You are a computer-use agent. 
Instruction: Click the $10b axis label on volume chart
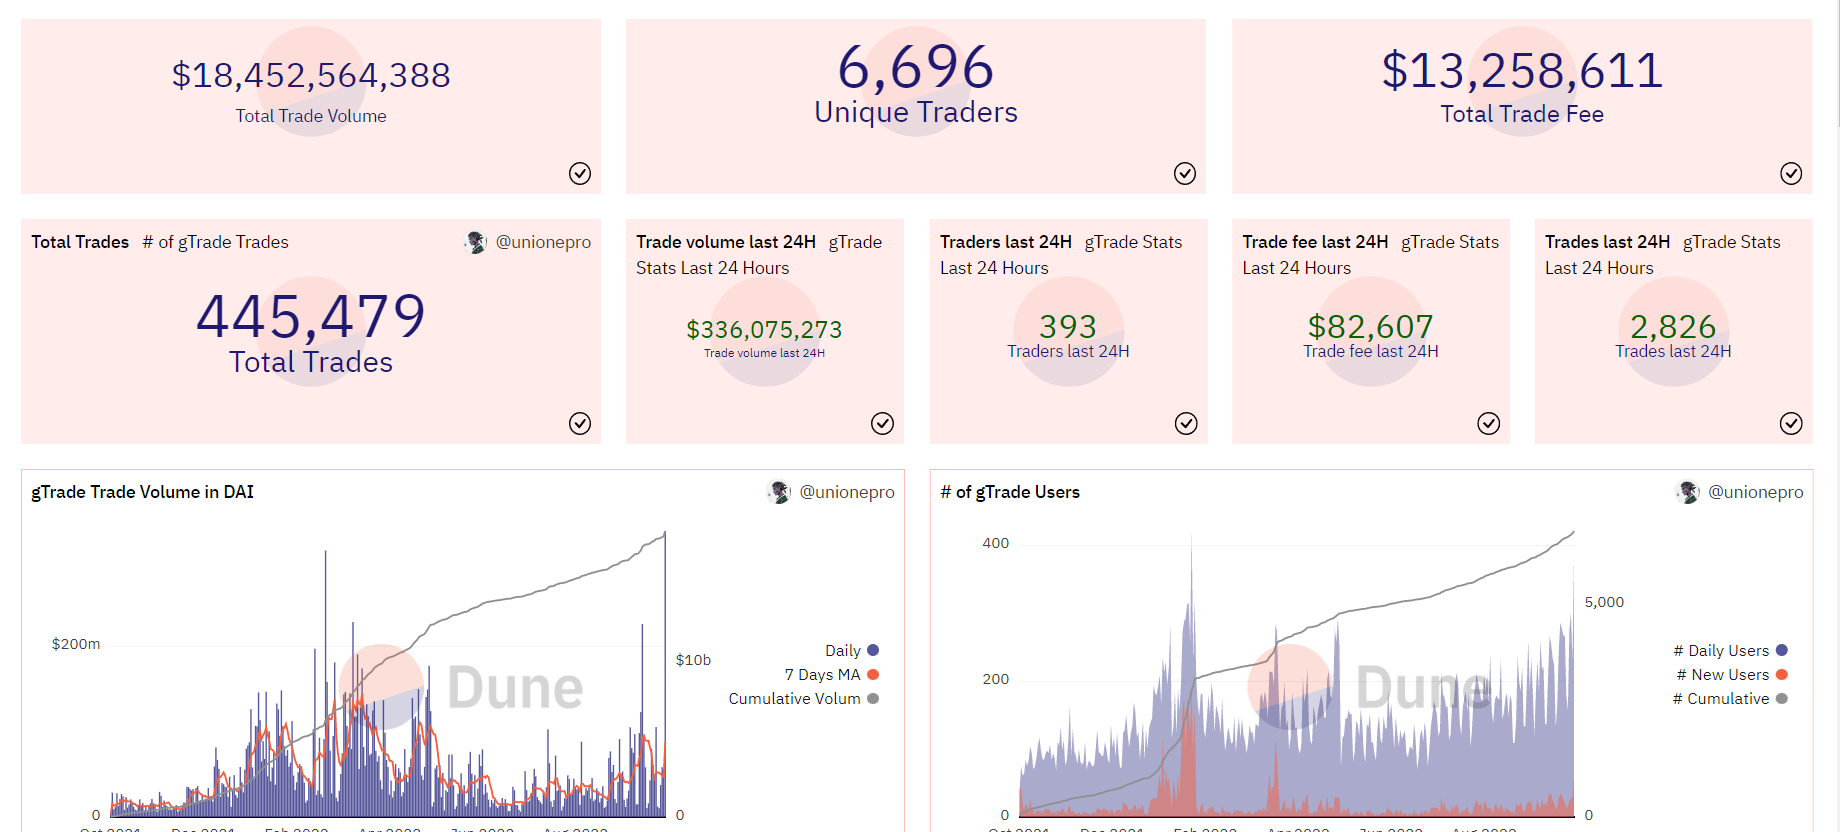coord(693,660)
